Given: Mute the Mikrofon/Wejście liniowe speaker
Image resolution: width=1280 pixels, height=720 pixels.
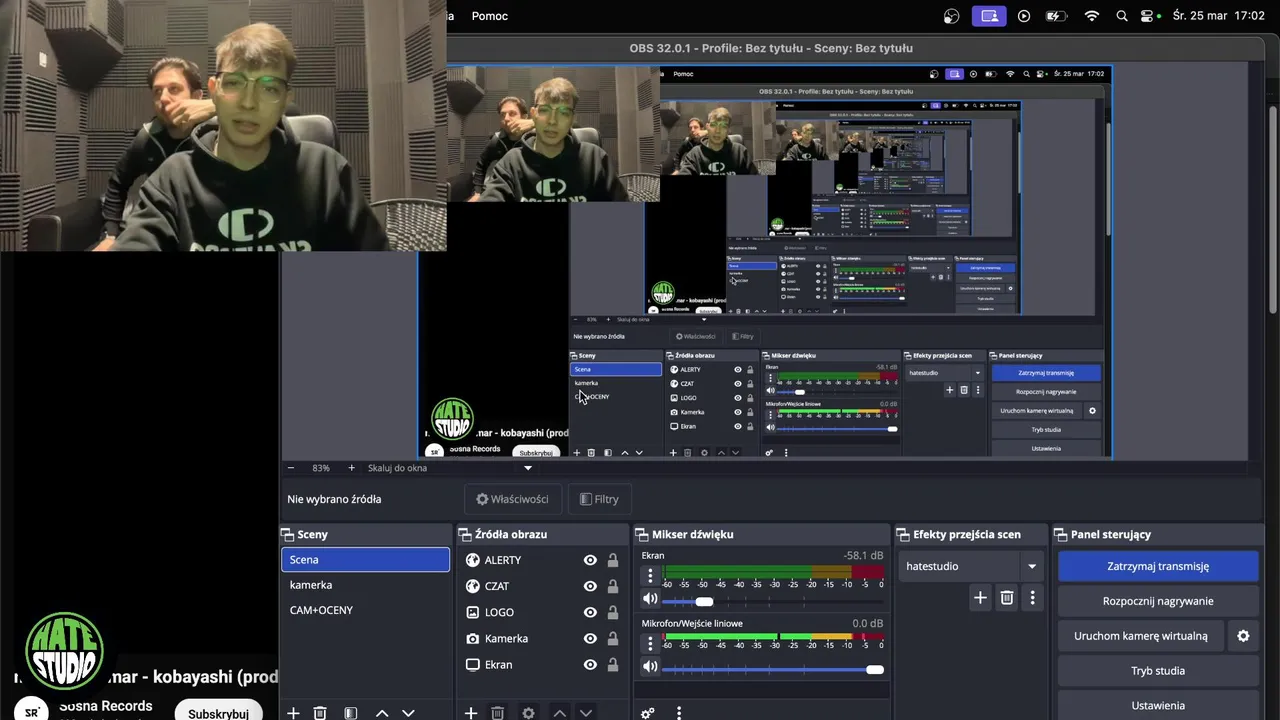Looking at the screenshot, I should 650,666.
